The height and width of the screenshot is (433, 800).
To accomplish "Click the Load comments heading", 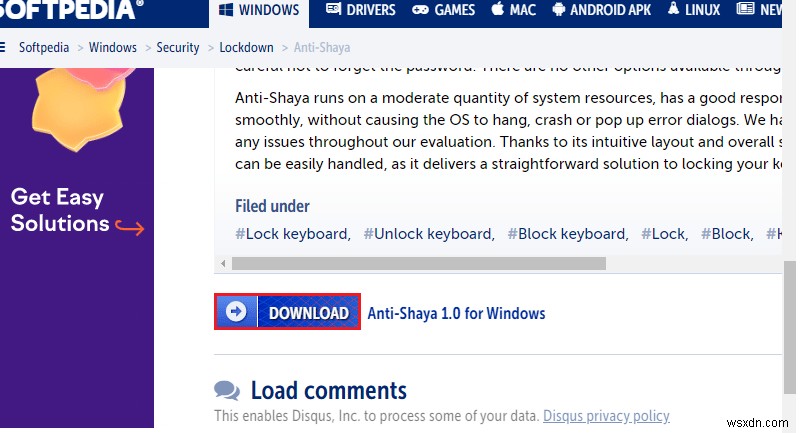I will coord(328,390).
